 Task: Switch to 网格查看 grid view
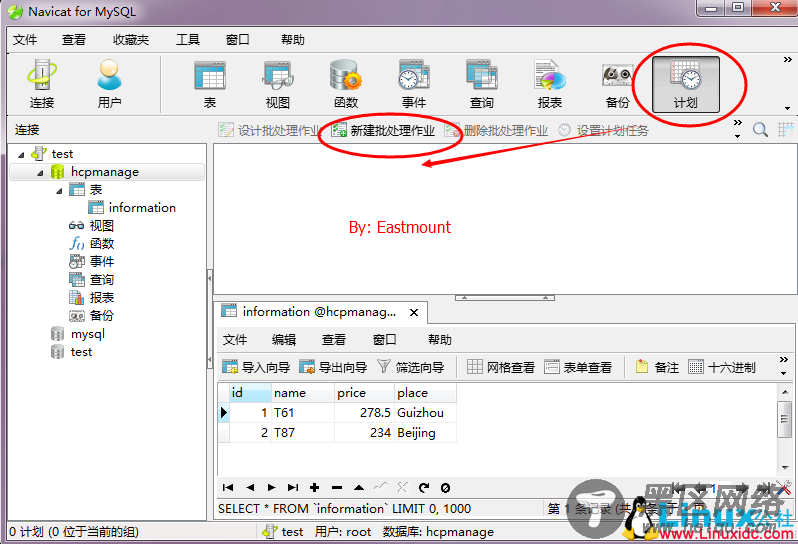click(501, 367)
